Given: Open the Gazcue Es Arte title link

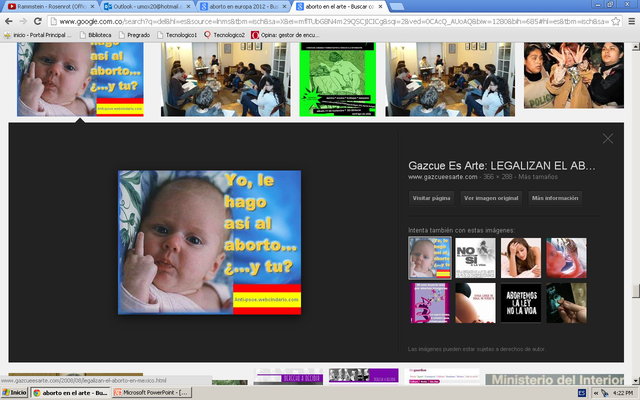Looking at the screenshot, I should 502,166.
